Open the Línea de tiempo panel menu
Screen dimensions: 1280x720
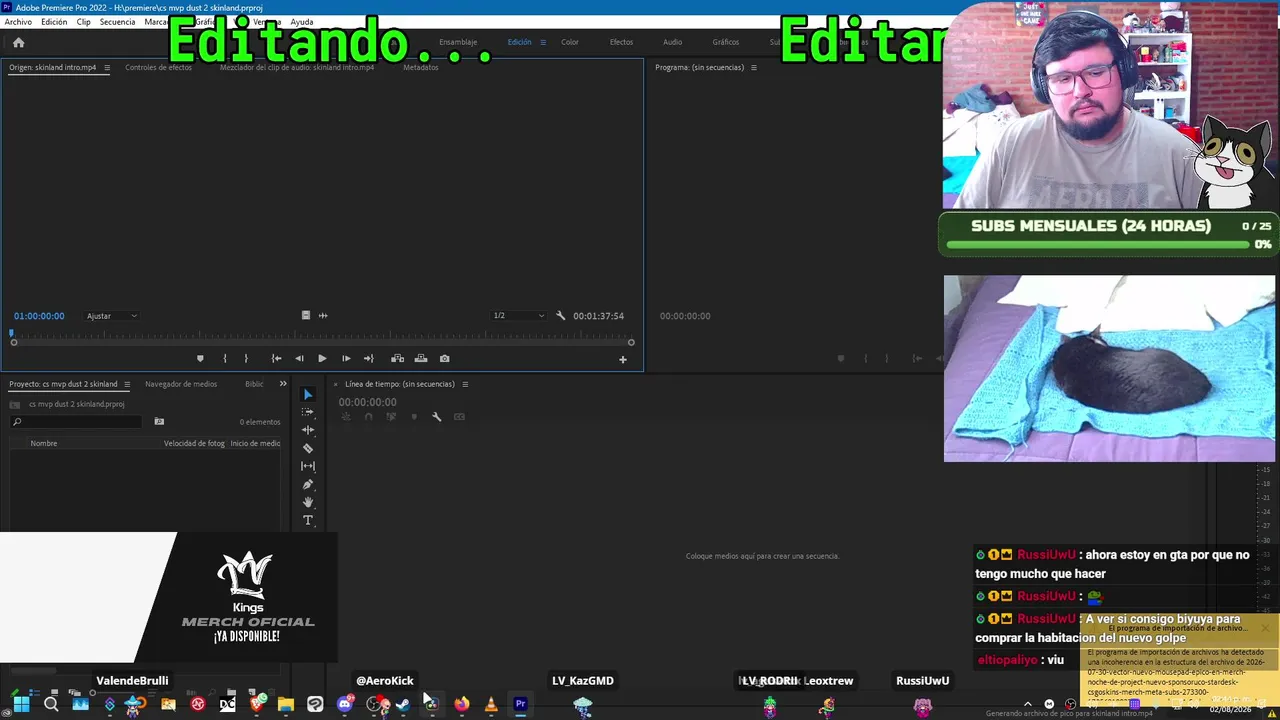tap(465, 384)
